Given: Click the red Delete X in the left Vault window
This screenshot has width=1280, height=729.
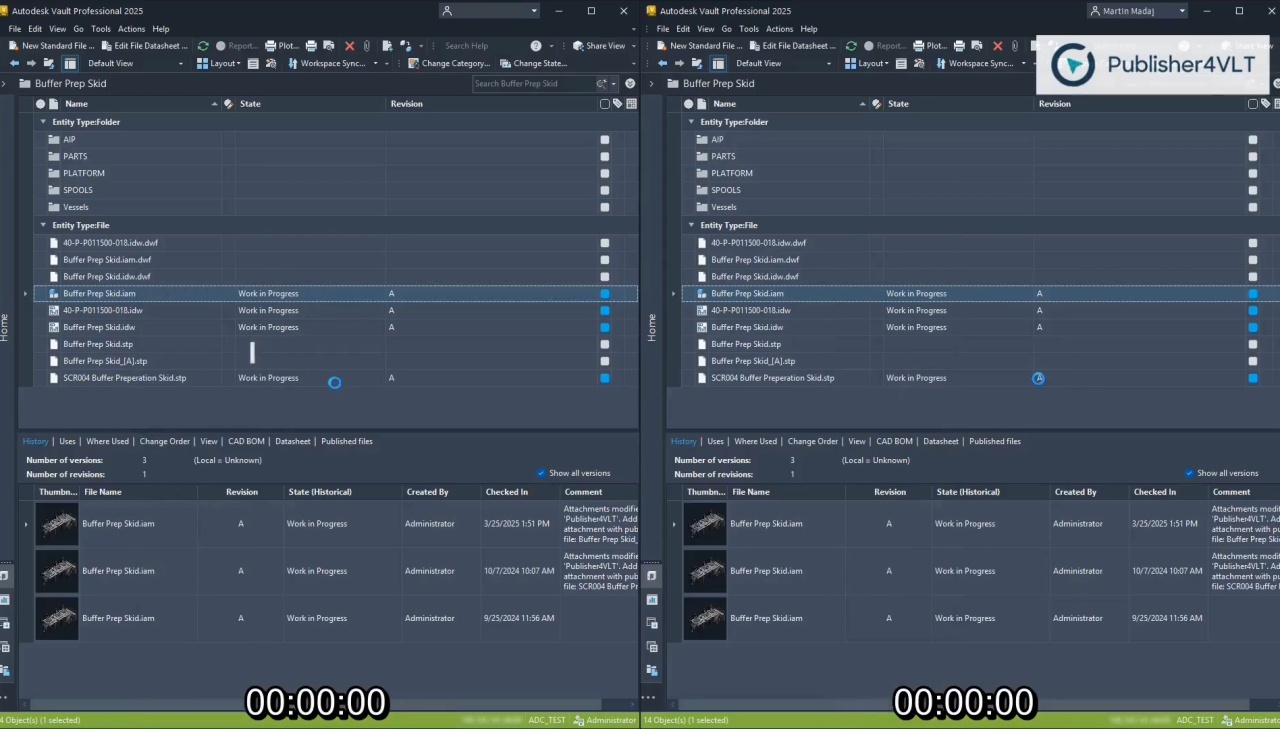Looking at the screenshot, I should (350, 46).
